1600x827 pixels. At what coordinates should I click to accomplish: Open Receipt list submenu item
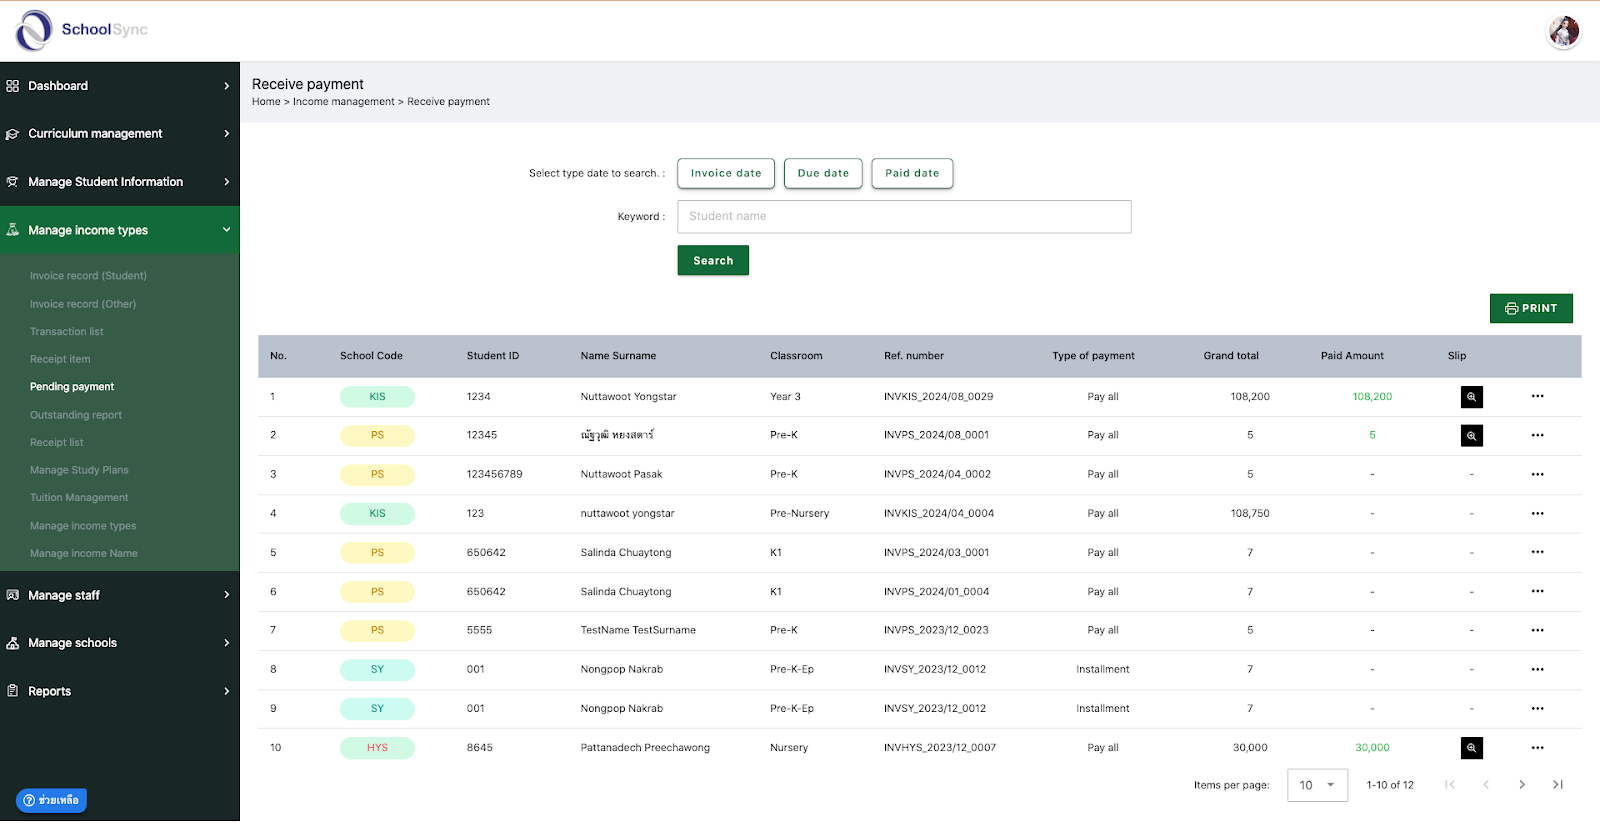pos(57,443)
